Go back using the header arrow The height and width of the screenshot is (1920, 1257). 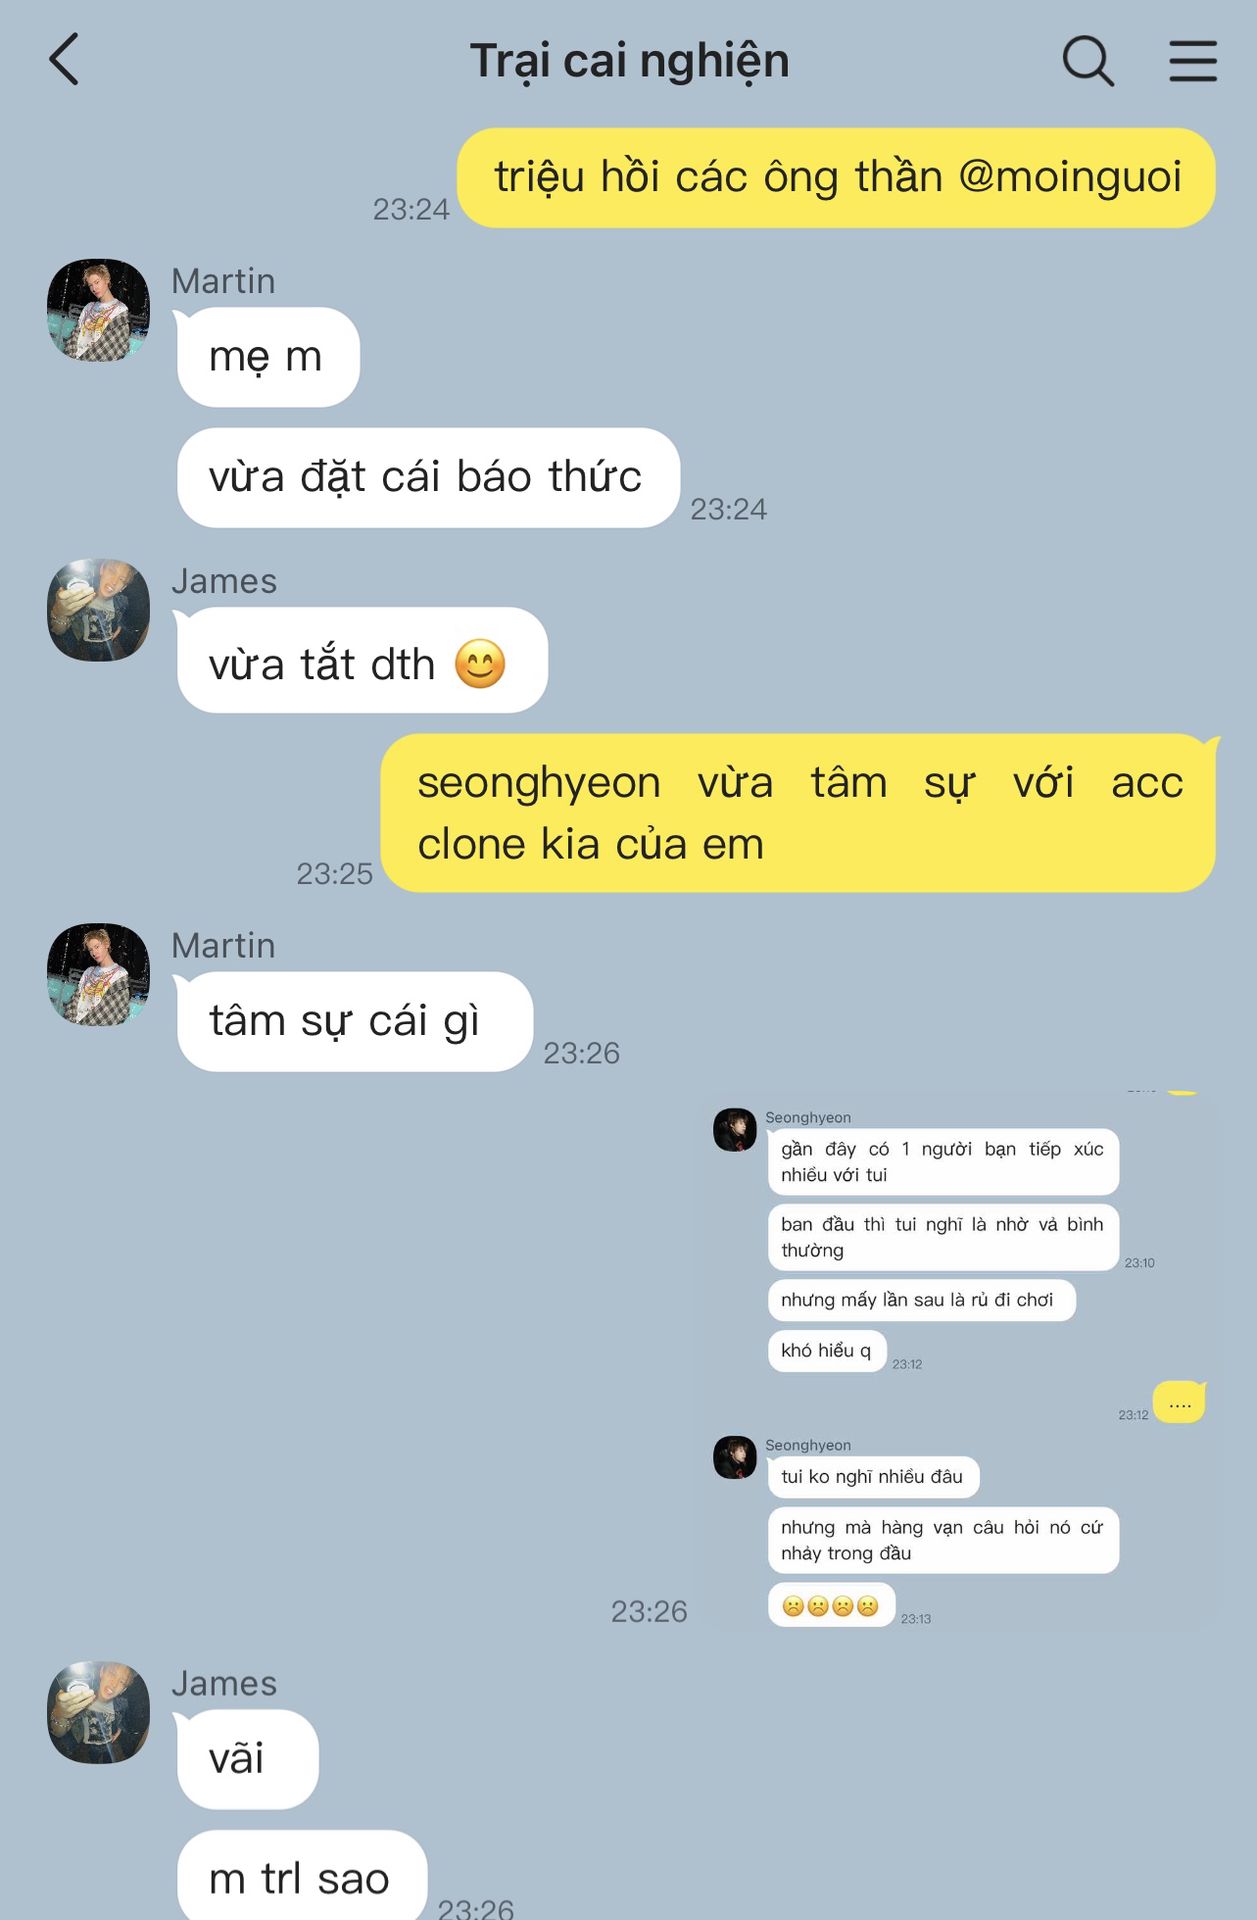point(64,60)
